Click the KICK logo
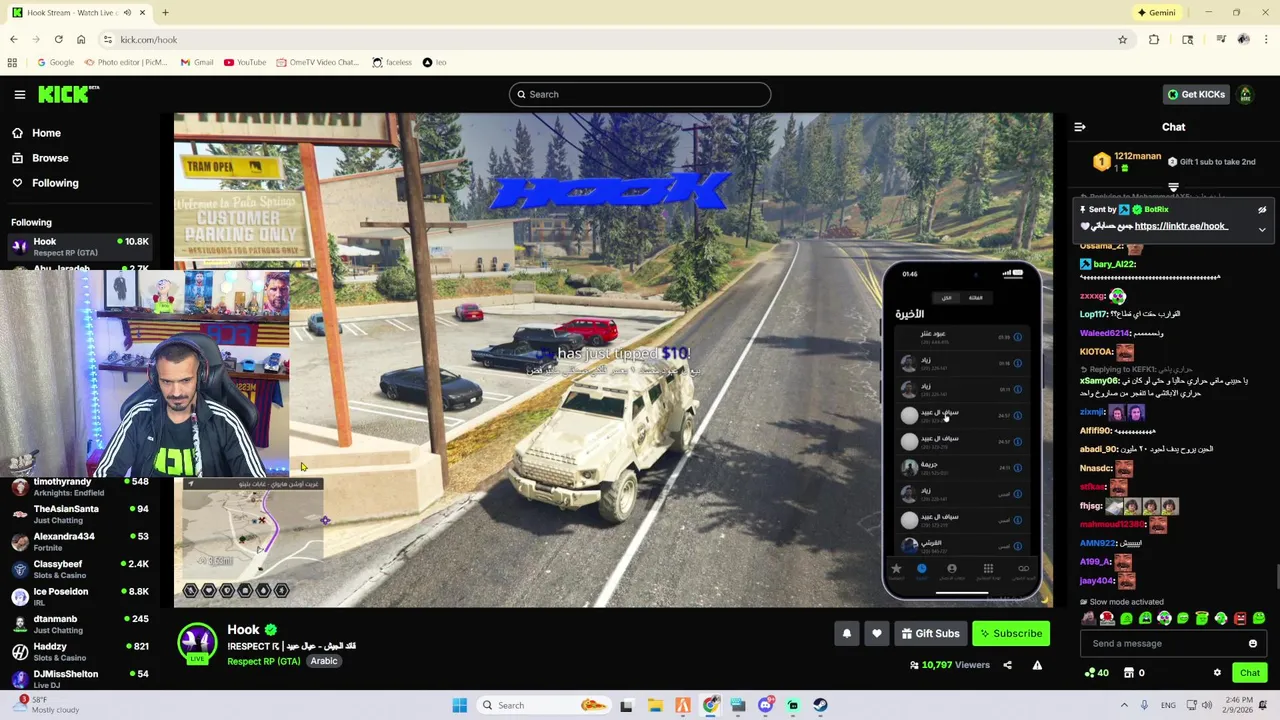 click(x=69, y=94)
